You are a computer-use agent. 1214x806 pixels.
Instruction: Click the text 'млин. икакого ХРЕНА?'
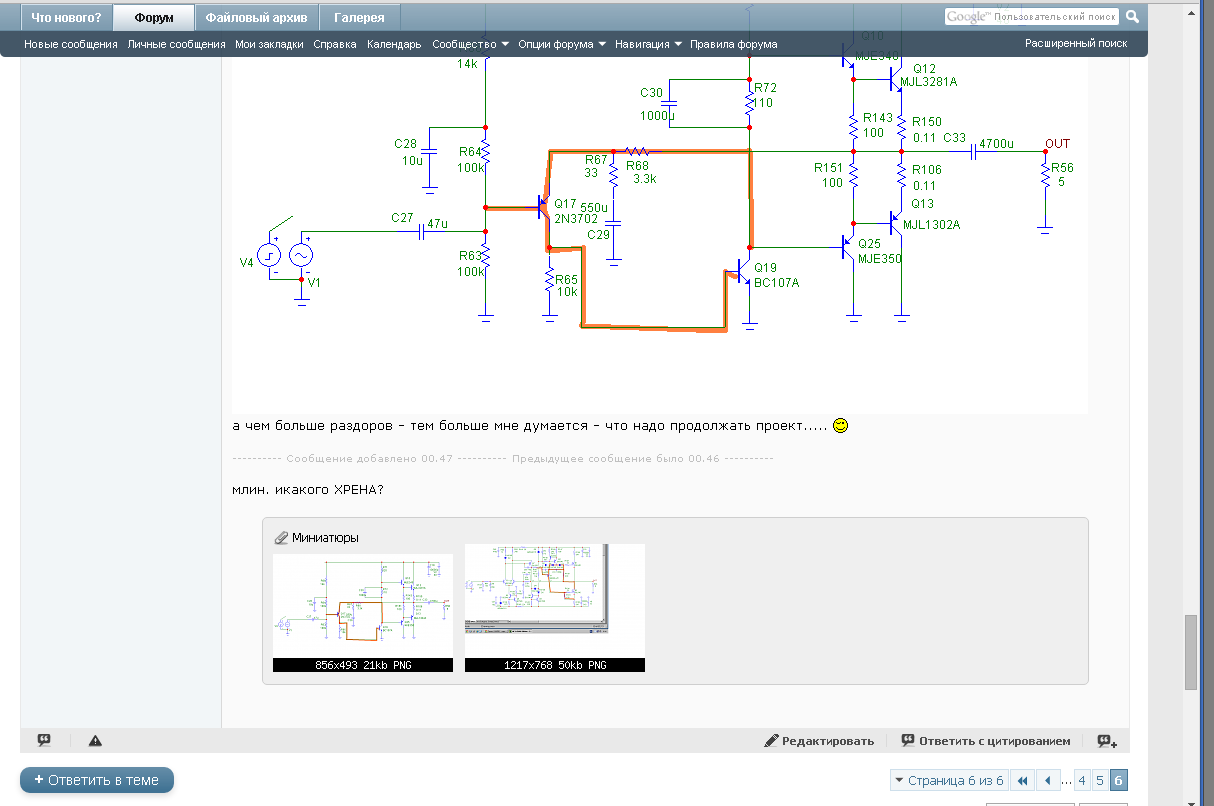[x=308, y=489]
